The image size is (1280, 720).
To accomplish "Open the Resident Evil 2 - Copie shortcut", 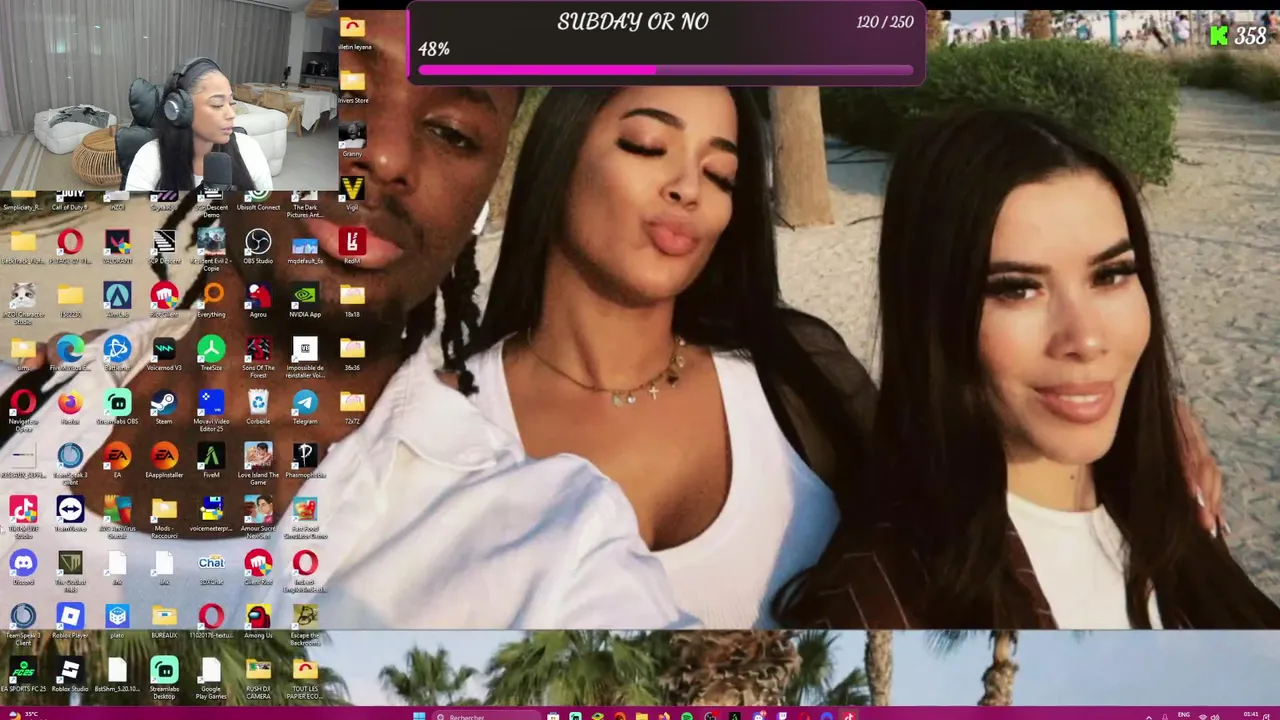I will point(211,250).
